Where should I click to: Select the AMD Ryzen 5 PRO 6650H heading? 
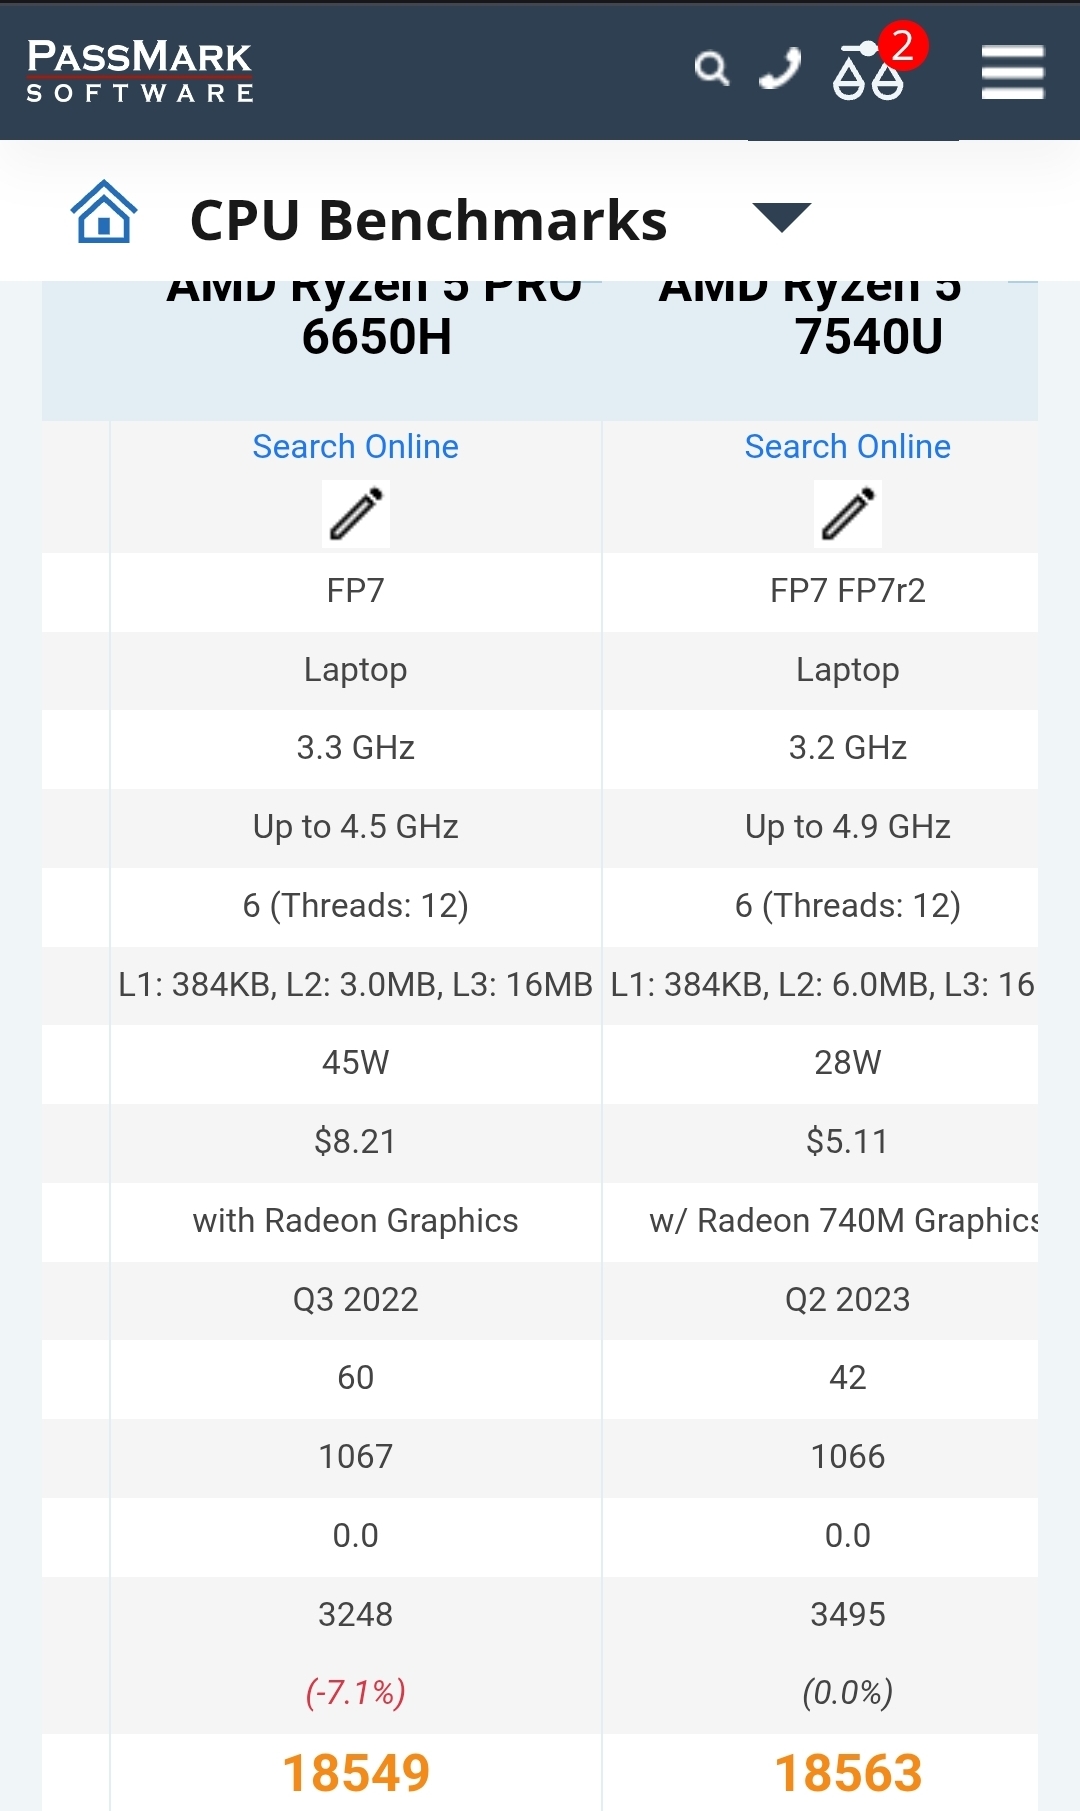click(375, 318)
